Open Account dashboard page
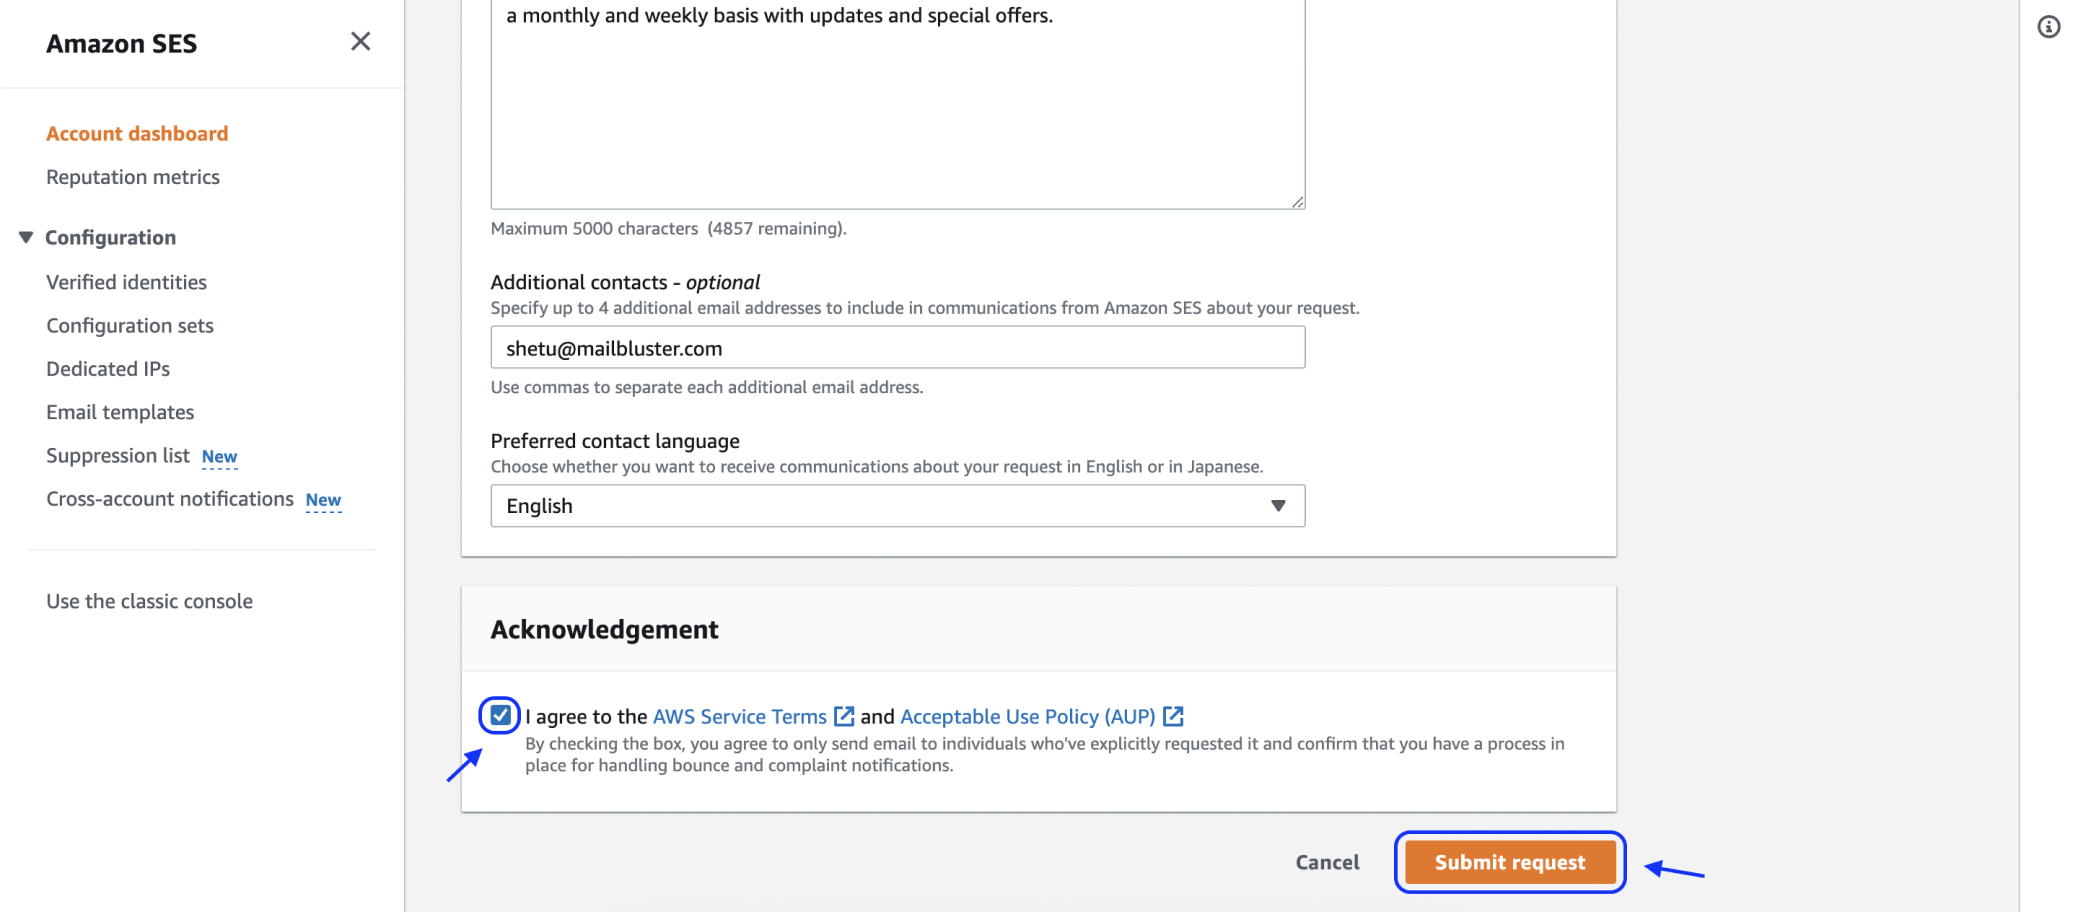 point(137,134)
